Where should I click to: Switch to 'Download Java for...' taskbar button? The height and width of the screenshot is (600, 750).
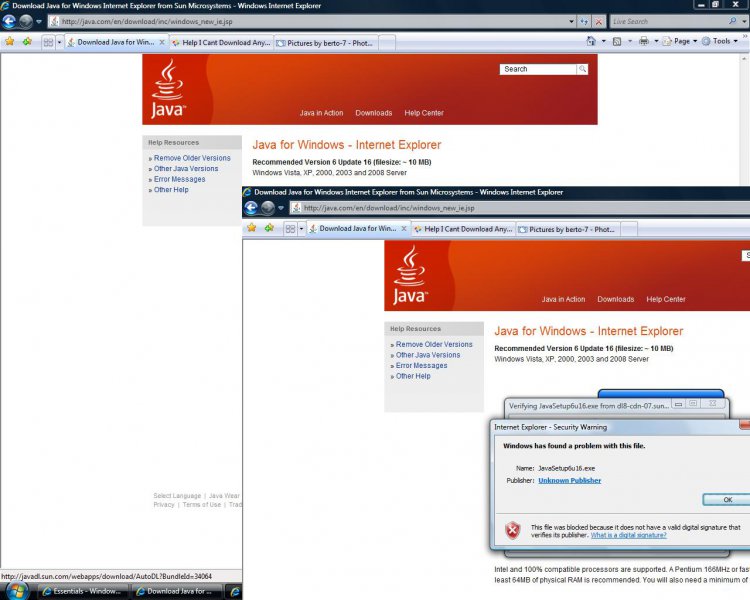177,591
